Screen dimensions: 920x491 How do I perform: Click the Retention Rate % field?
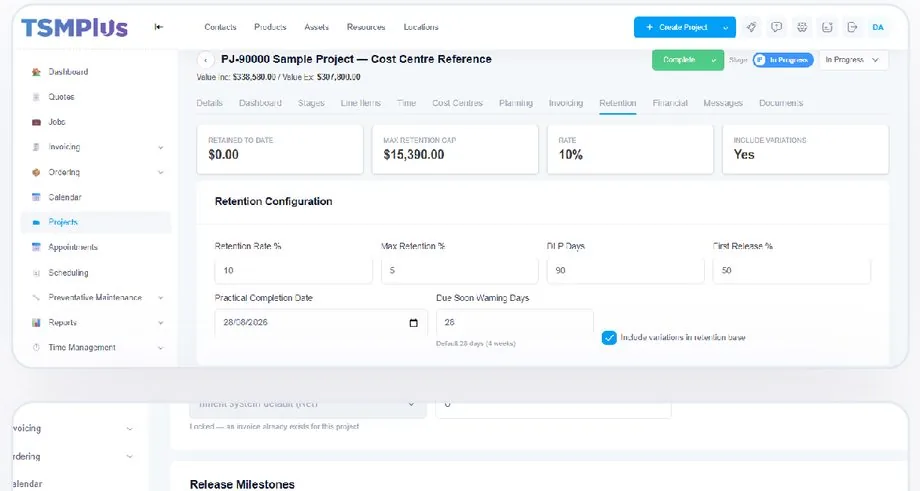click(x=293, y=270)
